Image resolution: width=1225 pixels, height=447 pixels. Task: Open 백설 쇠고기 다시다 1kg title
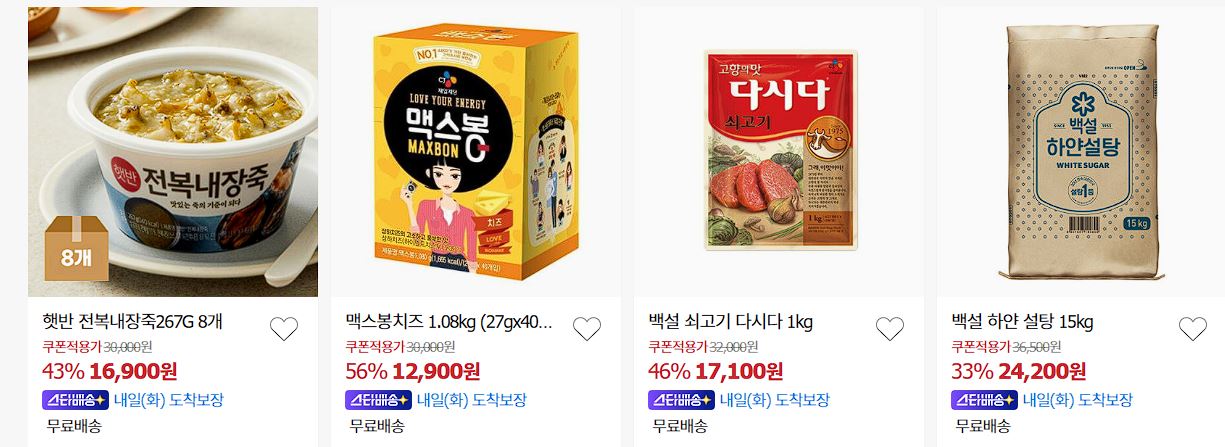pos(731,322)
